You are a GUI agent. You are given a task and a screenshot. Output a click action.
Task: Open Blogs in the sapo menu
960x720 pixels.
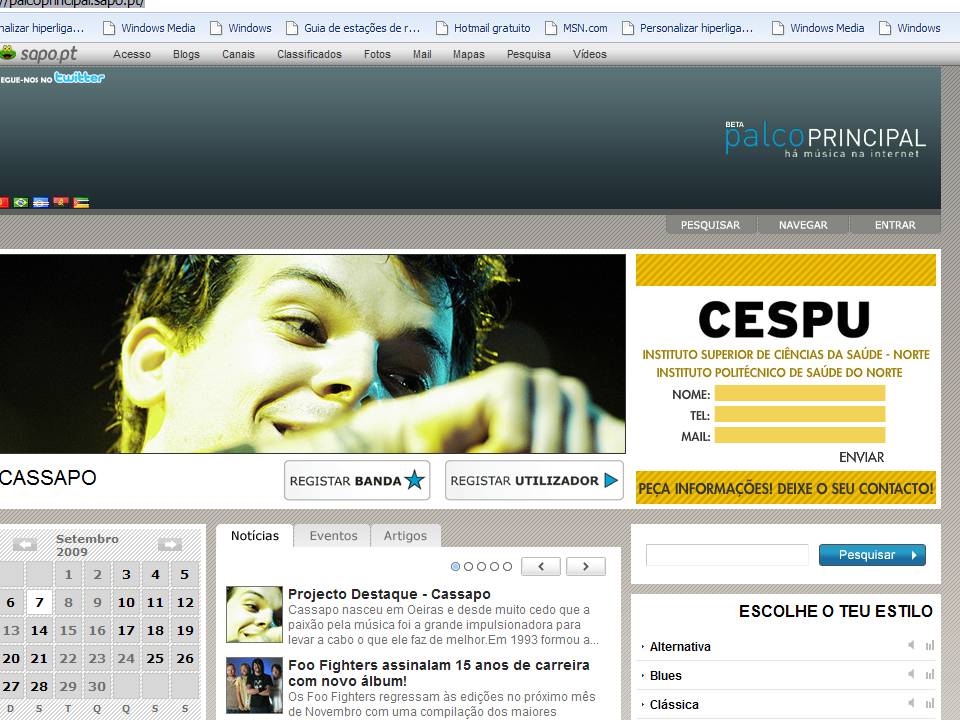(186, 54)
